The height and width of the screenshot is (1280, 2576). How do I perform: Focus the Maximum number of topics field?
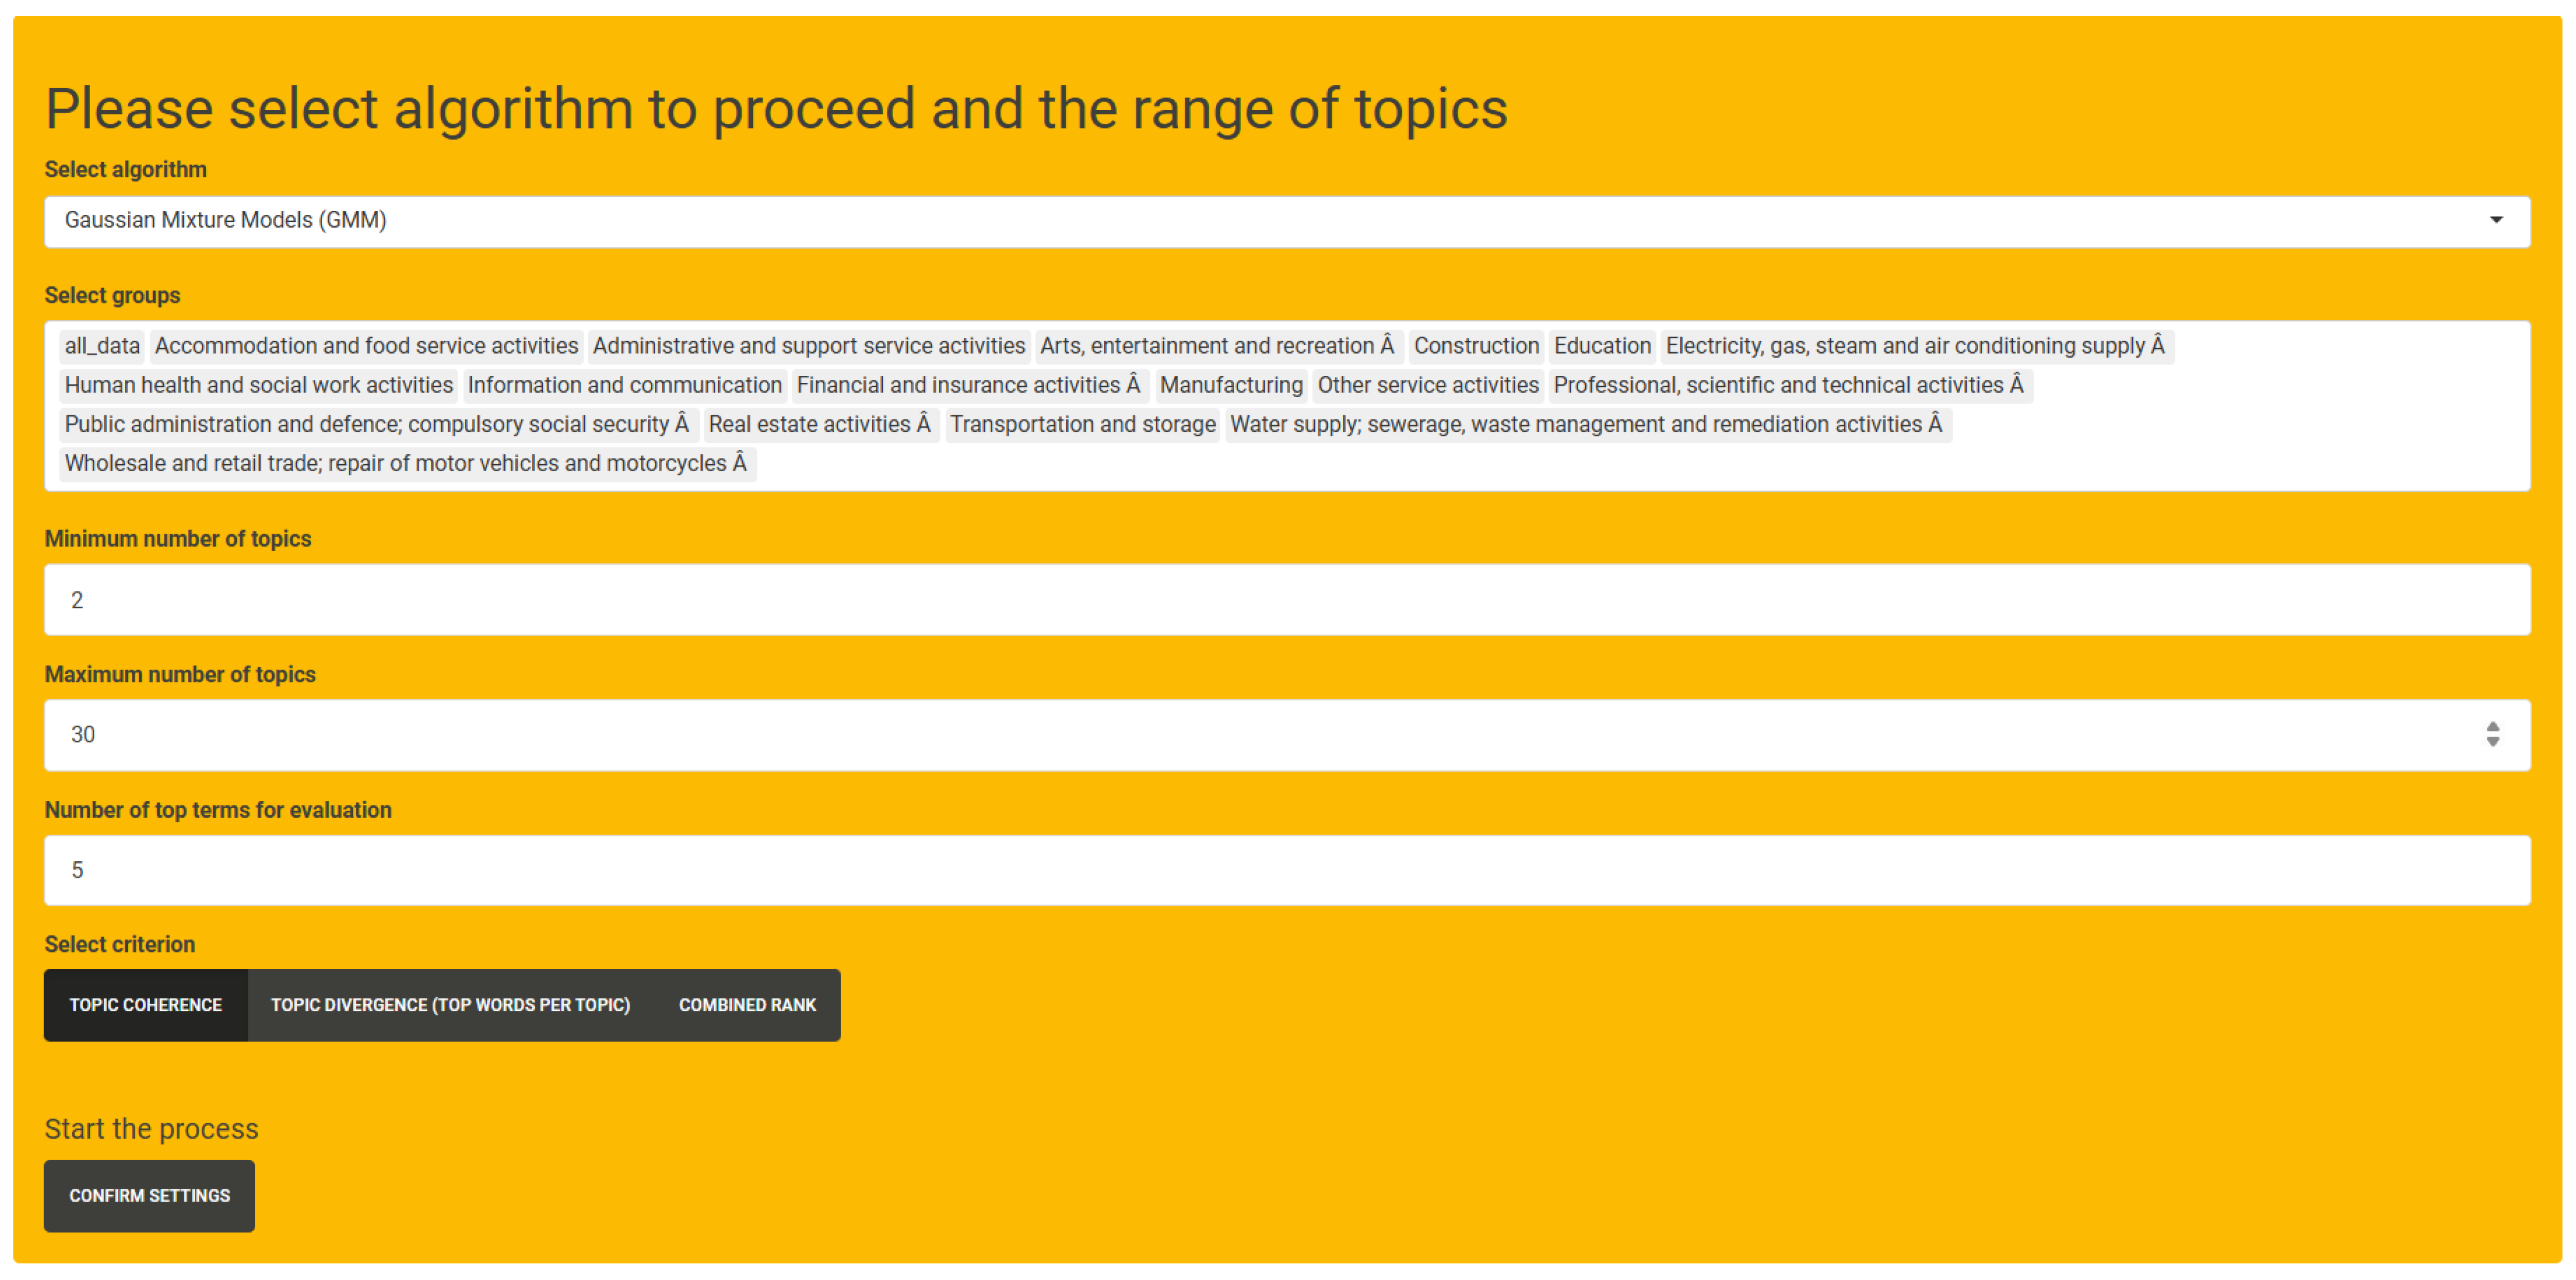[x=1287, y=735]
